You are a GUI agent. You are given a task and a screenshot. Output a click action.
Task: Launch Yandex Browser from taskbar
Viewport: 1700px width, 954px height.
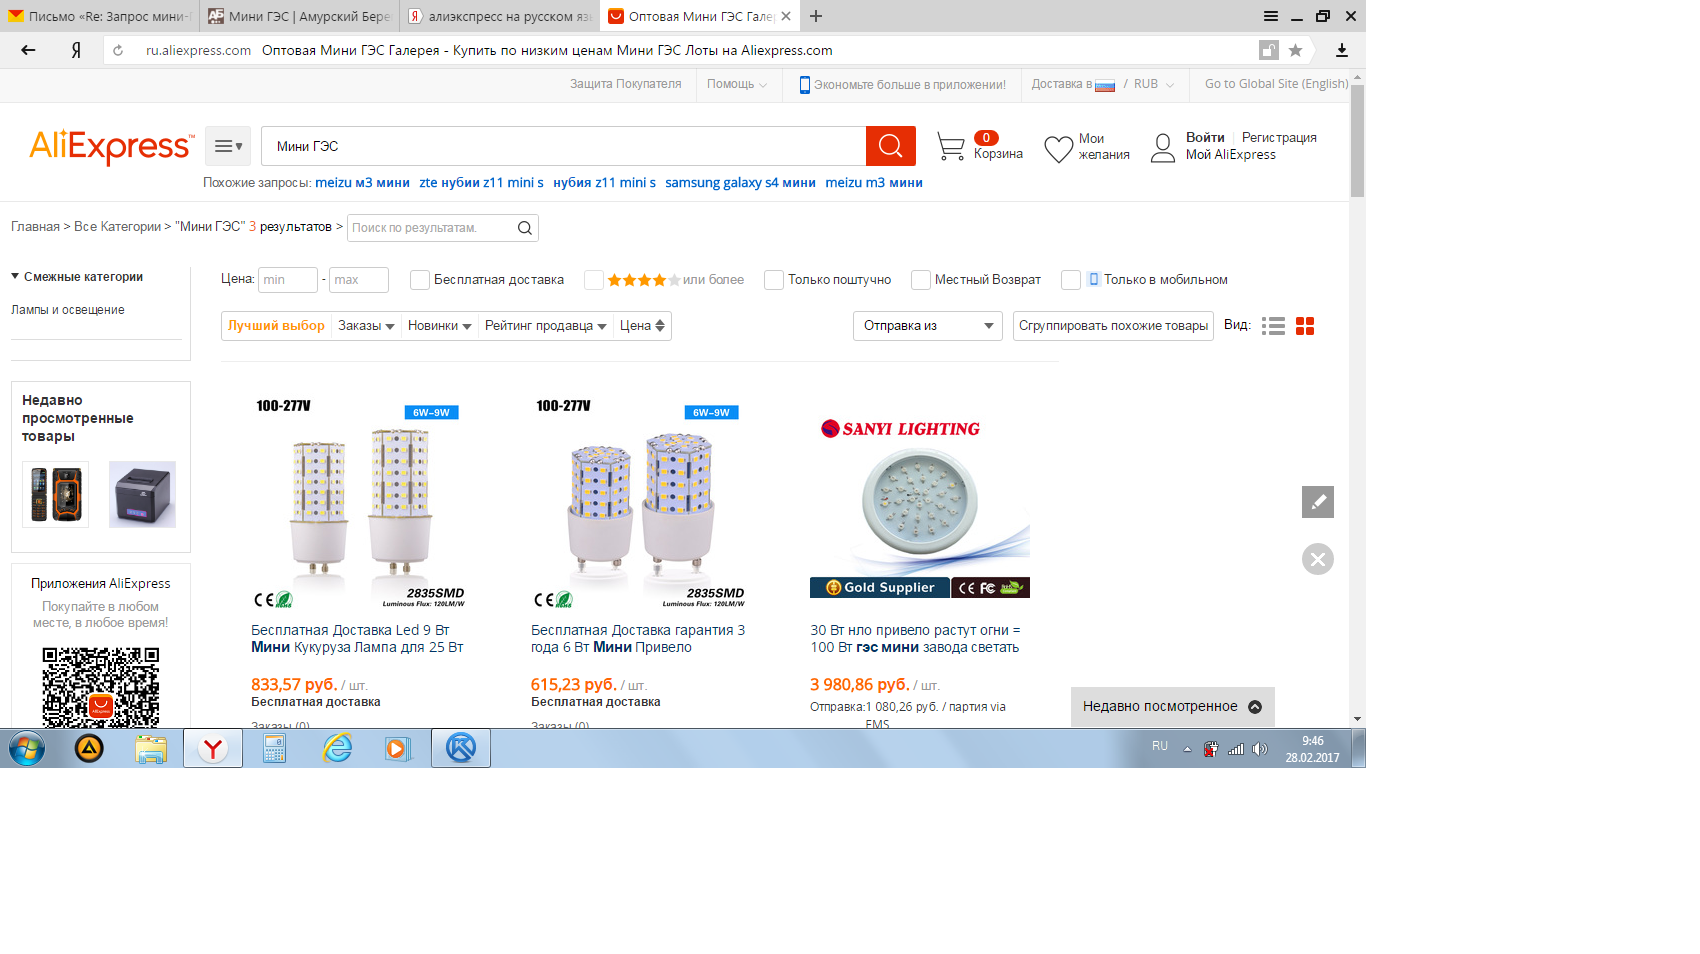click(213, 748)
